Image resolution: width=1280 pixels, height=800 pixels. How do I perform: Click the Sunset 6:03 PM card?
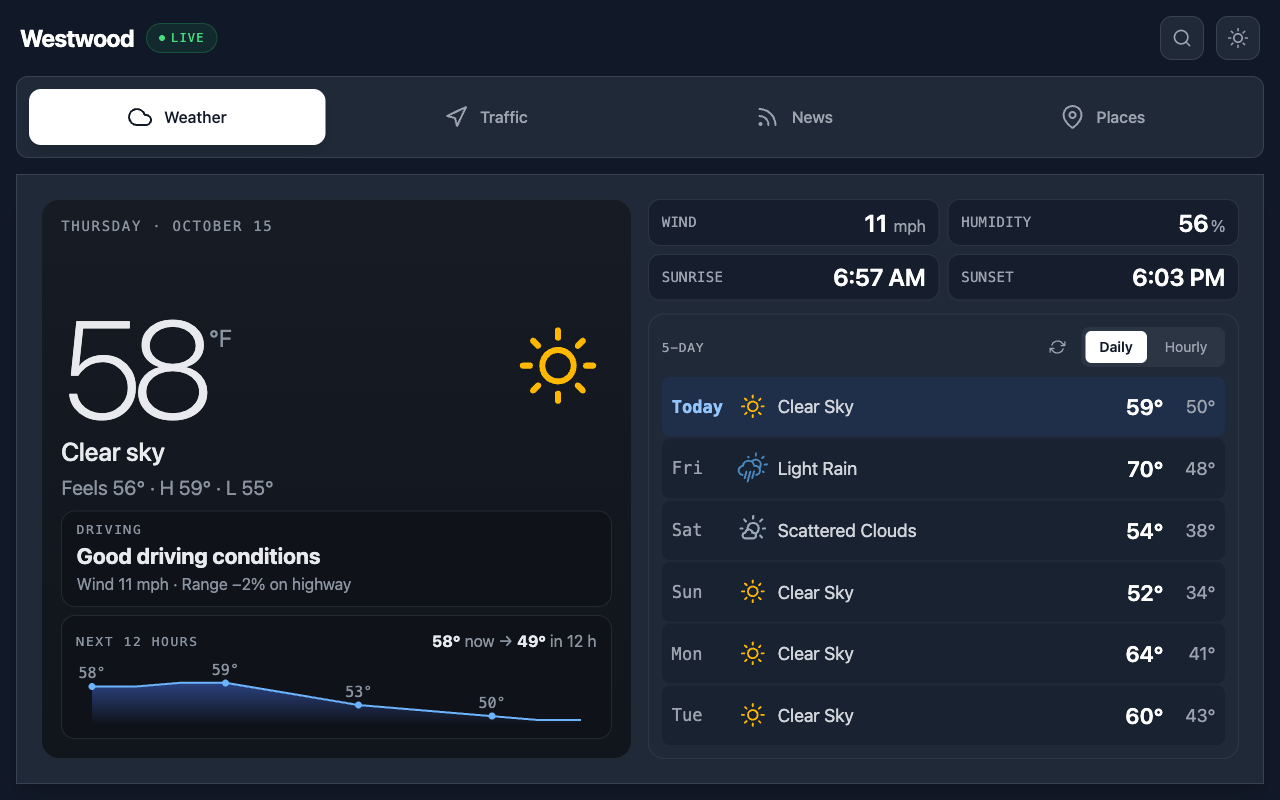1093,277
